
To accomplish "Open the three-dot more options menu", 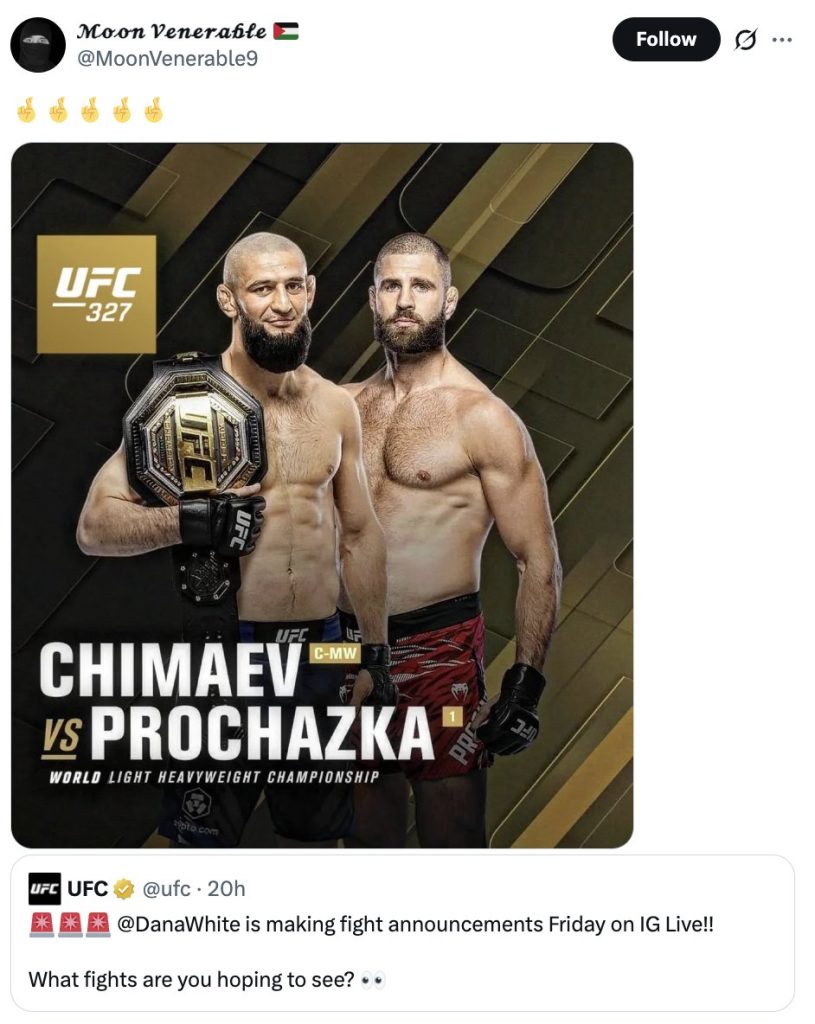I will pyautogui.click(x=782, y=40).
